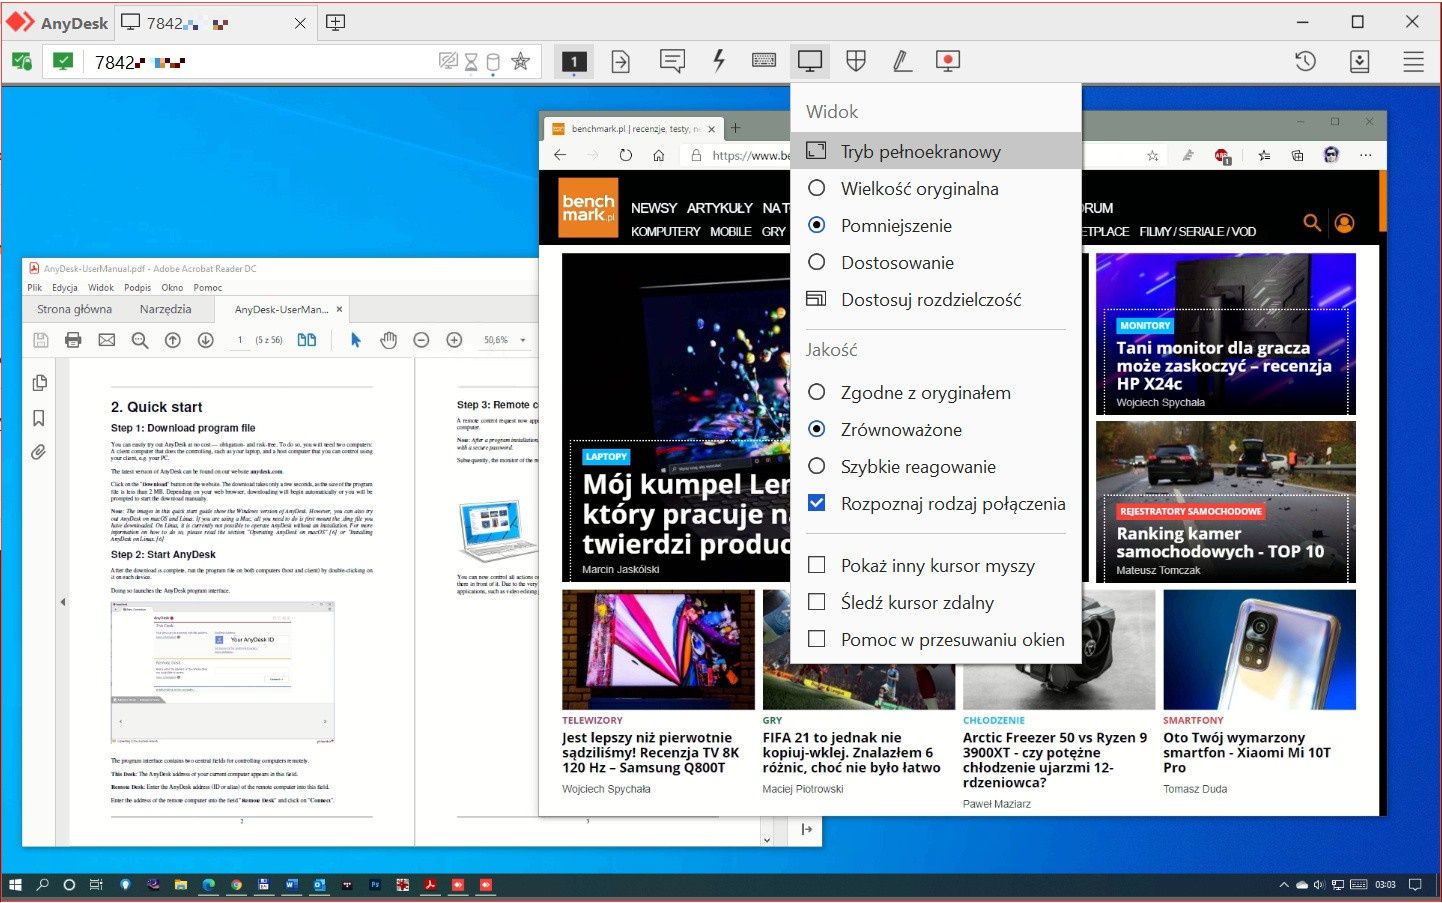Expand the Acrobat zoom percentage dropdown
Image resolution: width=1442 pixels, height=903 pixels.
pyautogui.click(x=522, y=340)
